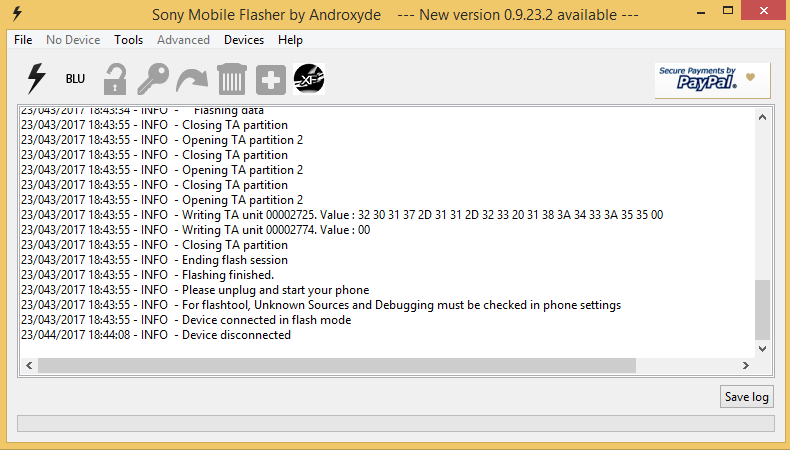This screenshot has height=450, width=790.
Task: Open the File menu
Action: 23,40
